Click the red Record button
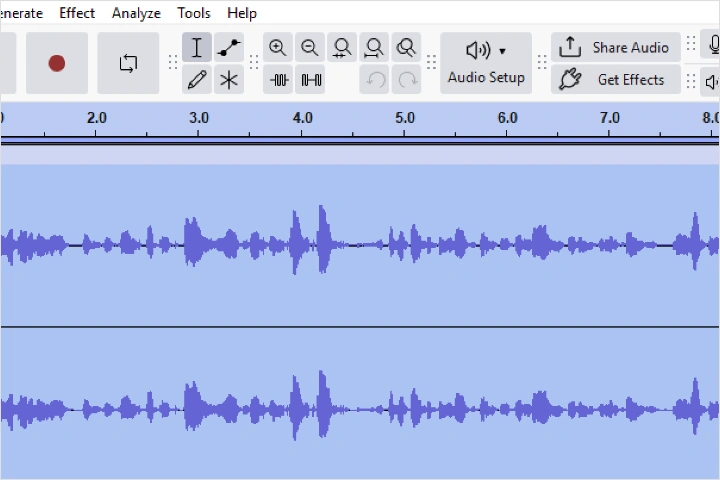720x480 pixels. pos(57,63)
